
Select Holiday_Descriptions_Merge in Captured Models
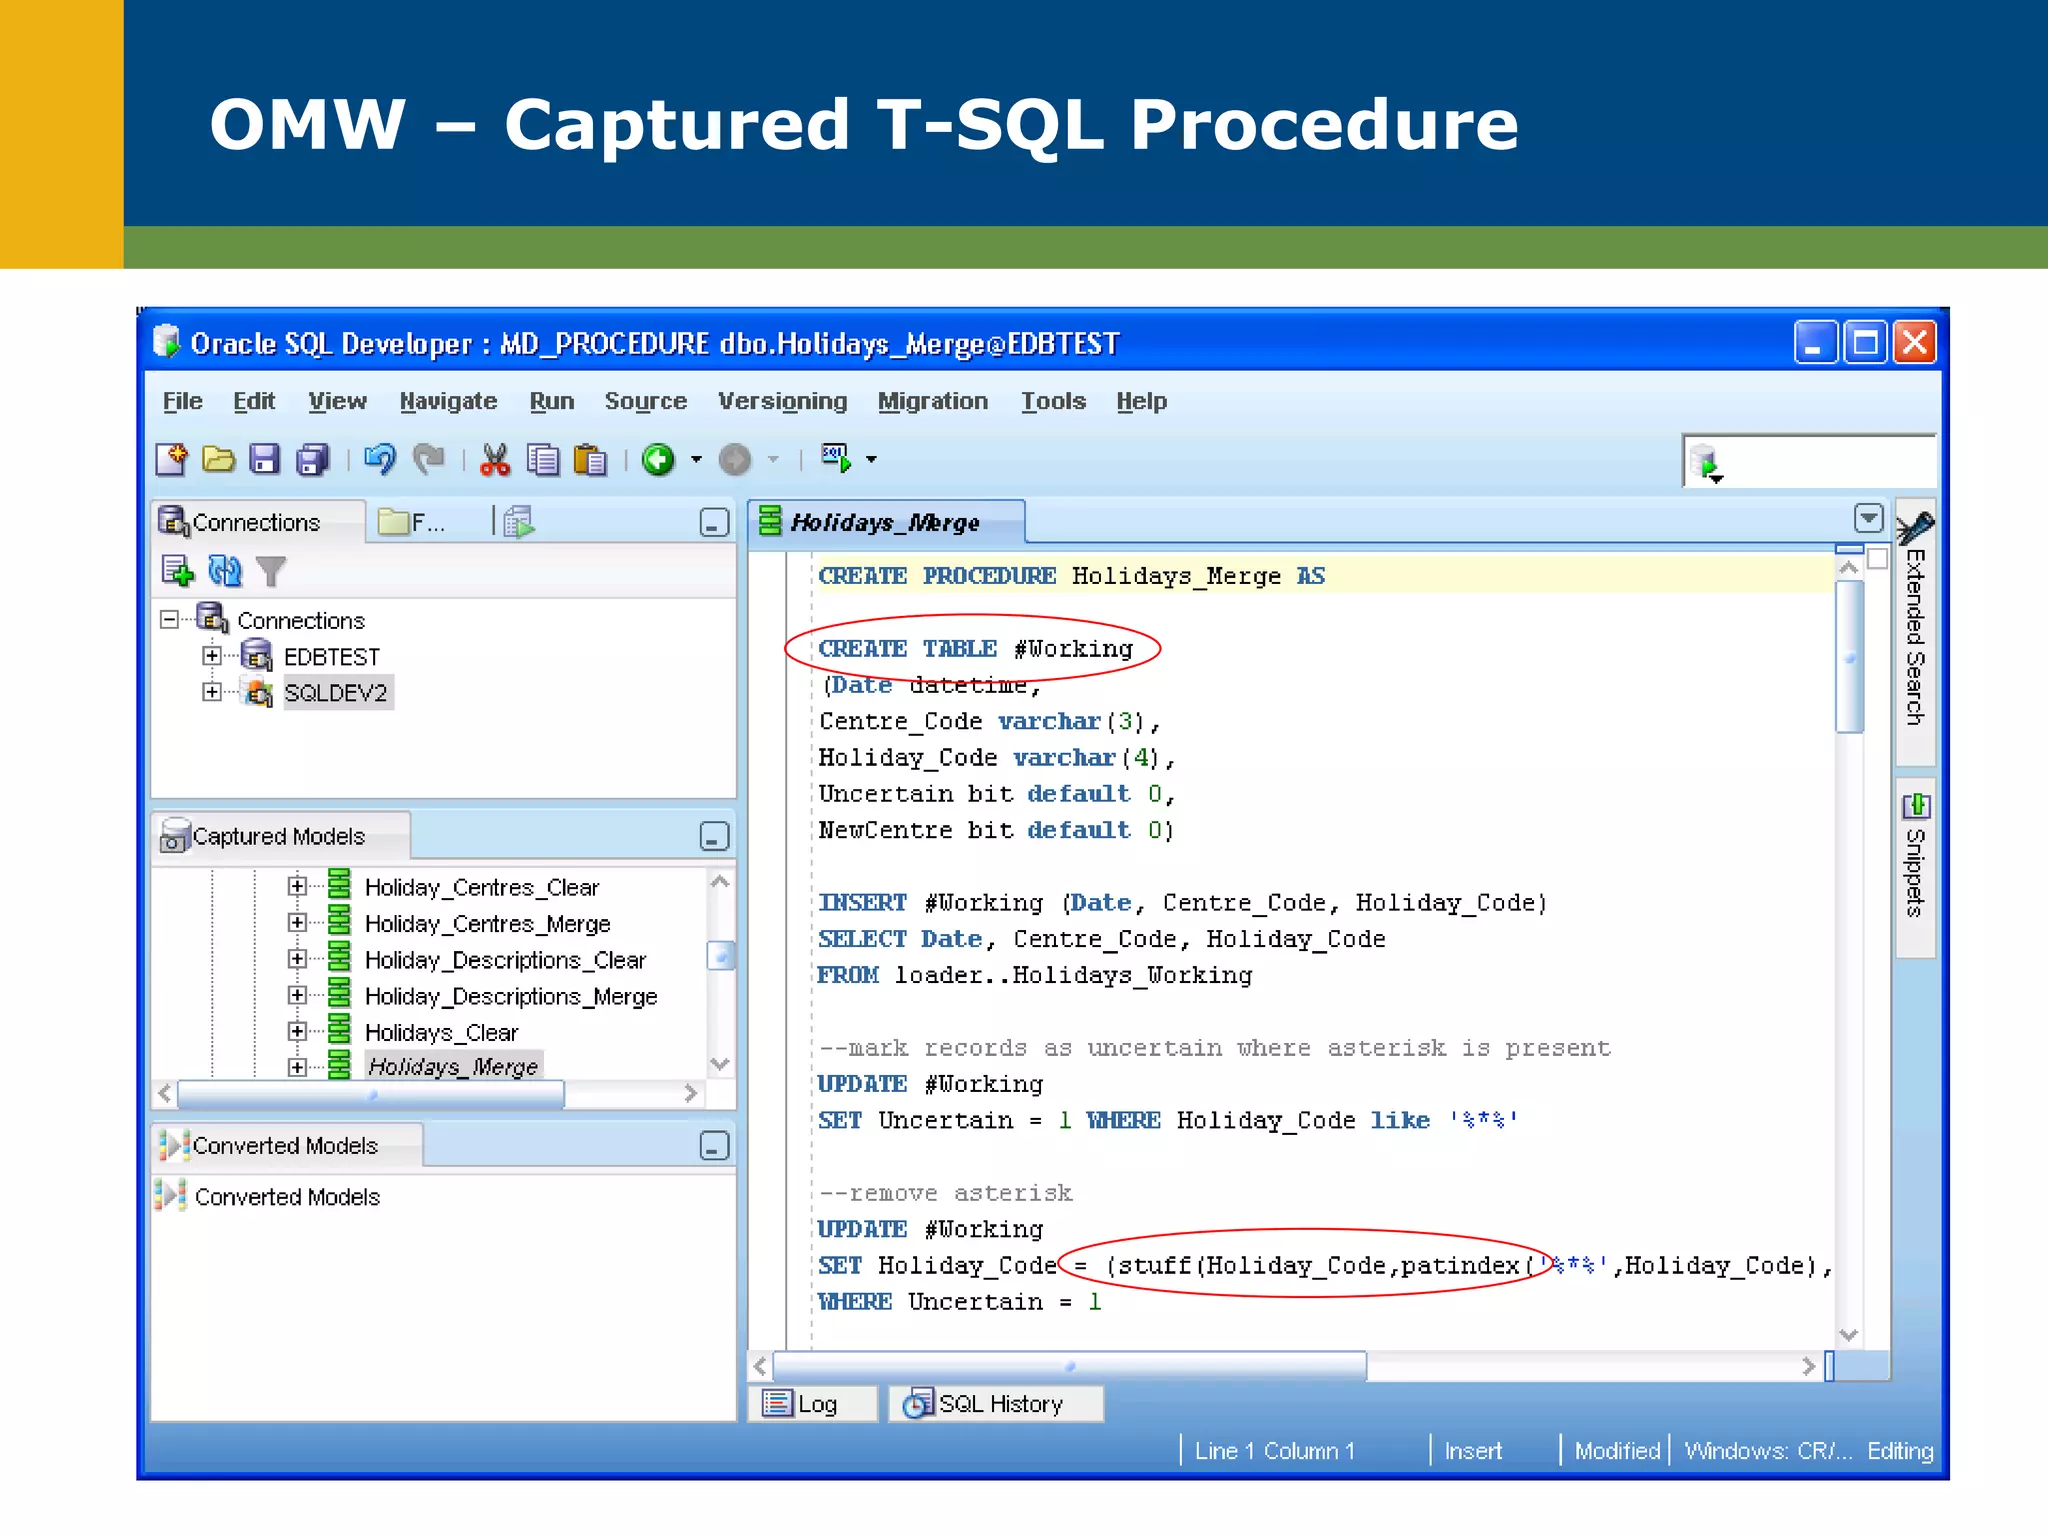511,997
